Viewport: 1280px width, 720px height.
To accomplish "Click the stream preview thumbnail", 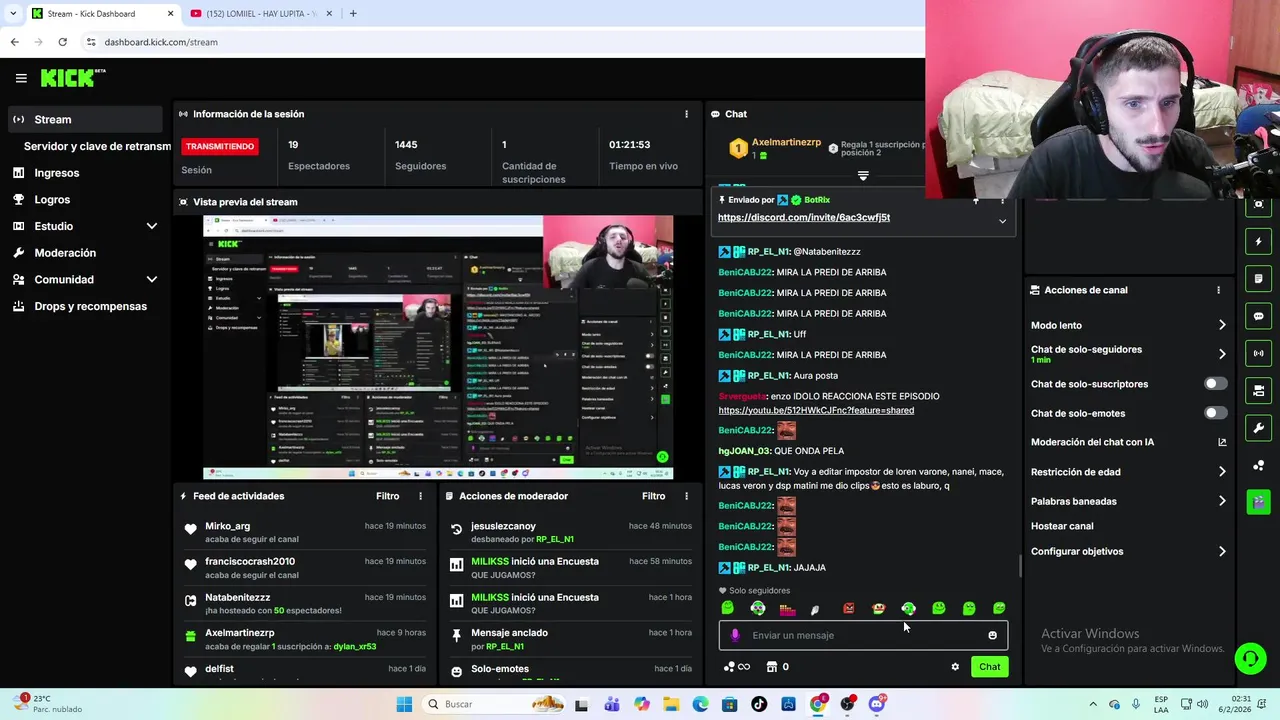I will (x=438, y=347).
